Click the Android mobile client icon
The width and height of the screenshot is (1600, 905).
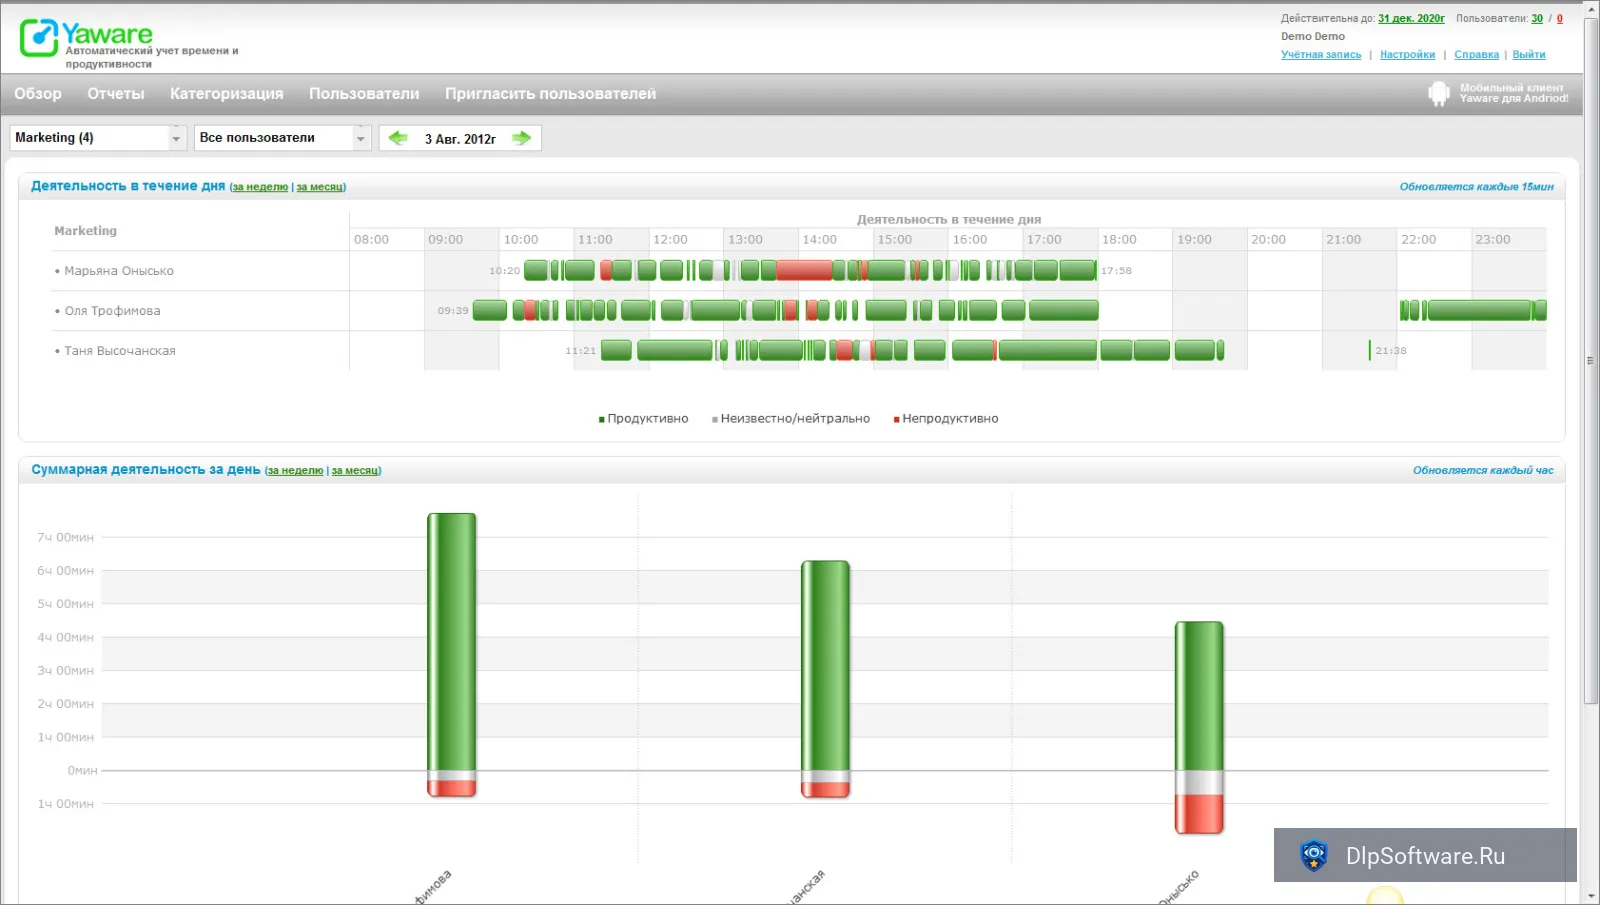click(x=1438, y=93)
